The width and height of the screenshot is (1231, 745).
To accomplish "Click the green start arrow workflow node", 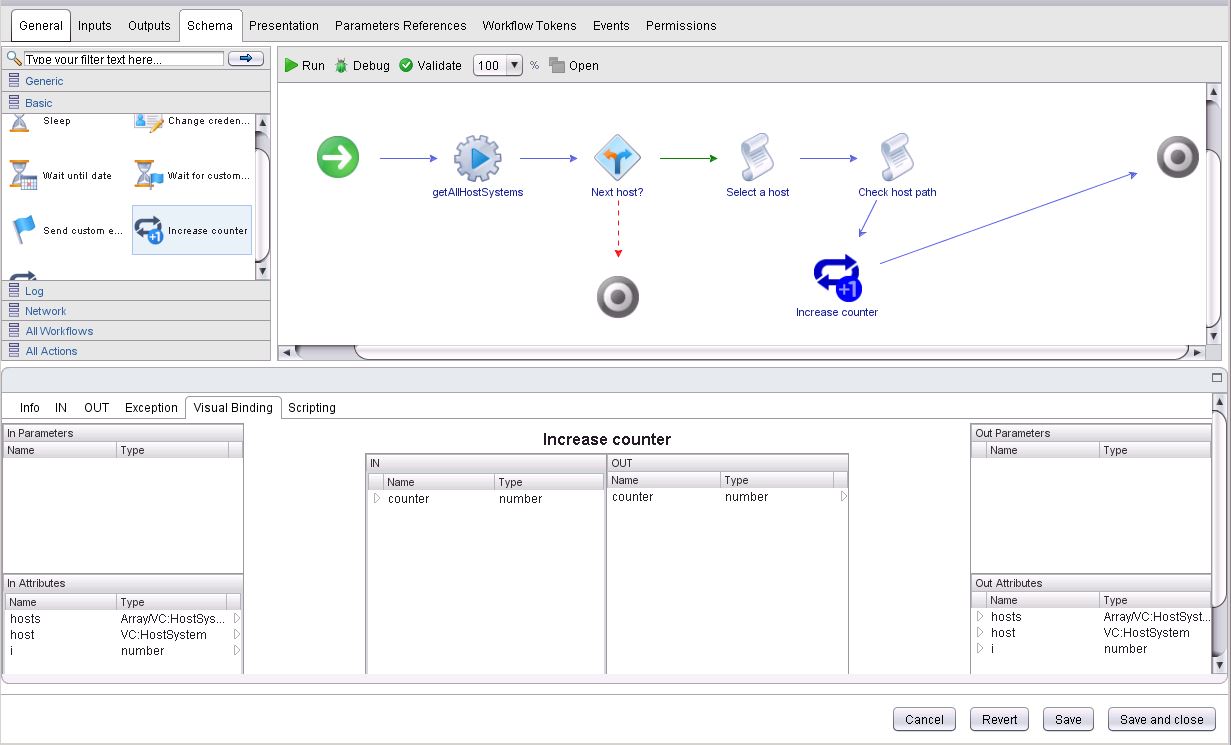I will 338,158.
